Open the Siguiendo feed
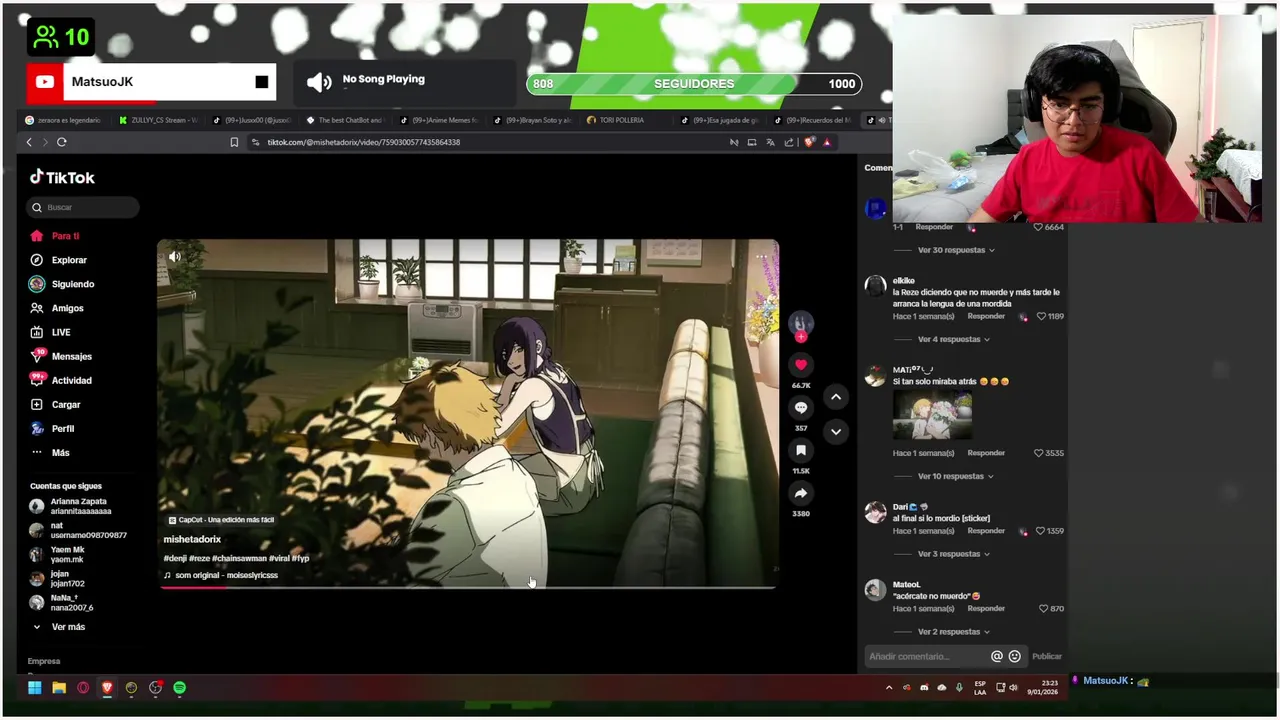Screen dimensions: 1280x720 [x=61, y=284]
